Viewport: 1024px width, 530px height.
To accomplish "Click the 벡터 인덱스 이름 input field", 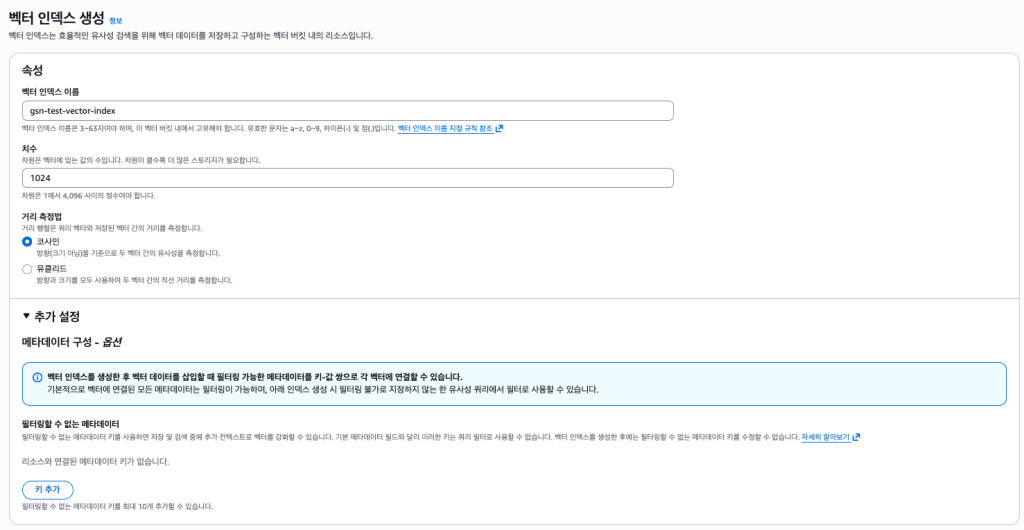I will (x=347, y=111).
